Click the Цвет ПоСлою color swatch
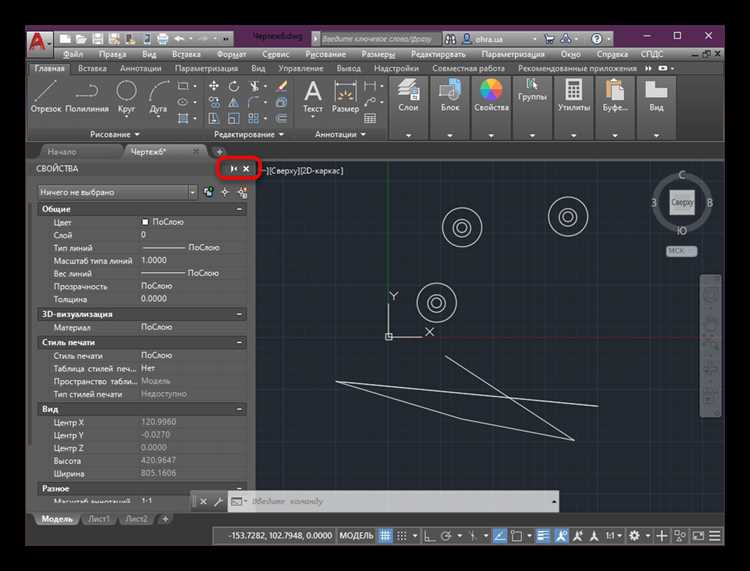 tap(145, 221)
